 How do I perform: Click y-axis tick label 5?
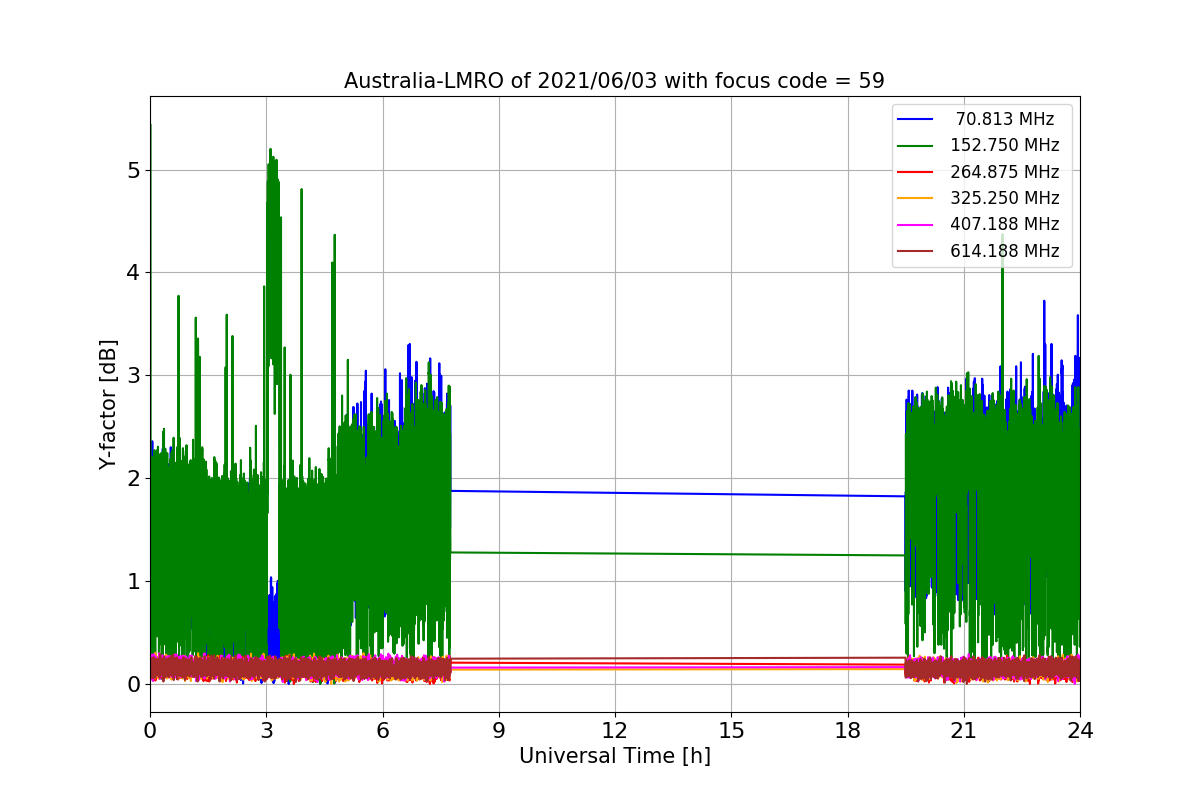pyautogui.click(x=132, y=170)
